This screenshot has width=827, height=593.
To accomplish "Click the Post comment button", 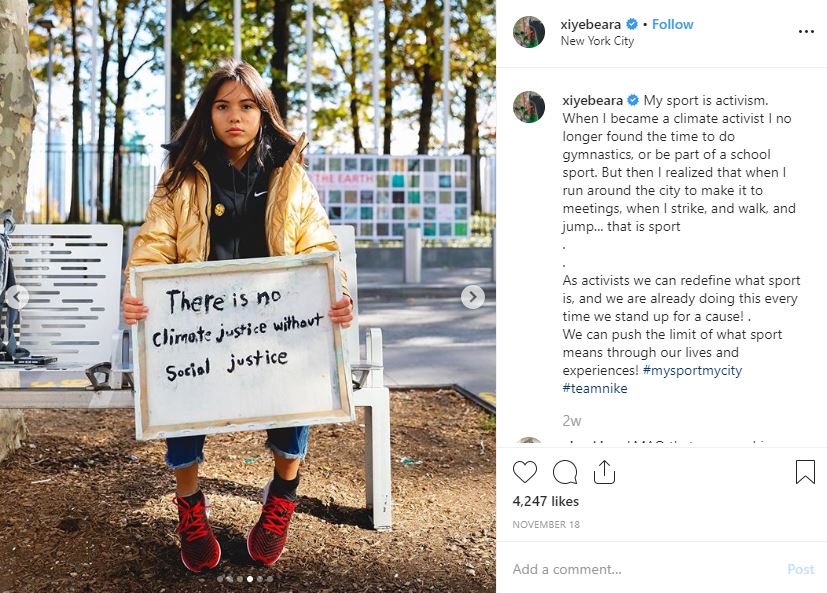I will tap(801, 569).
